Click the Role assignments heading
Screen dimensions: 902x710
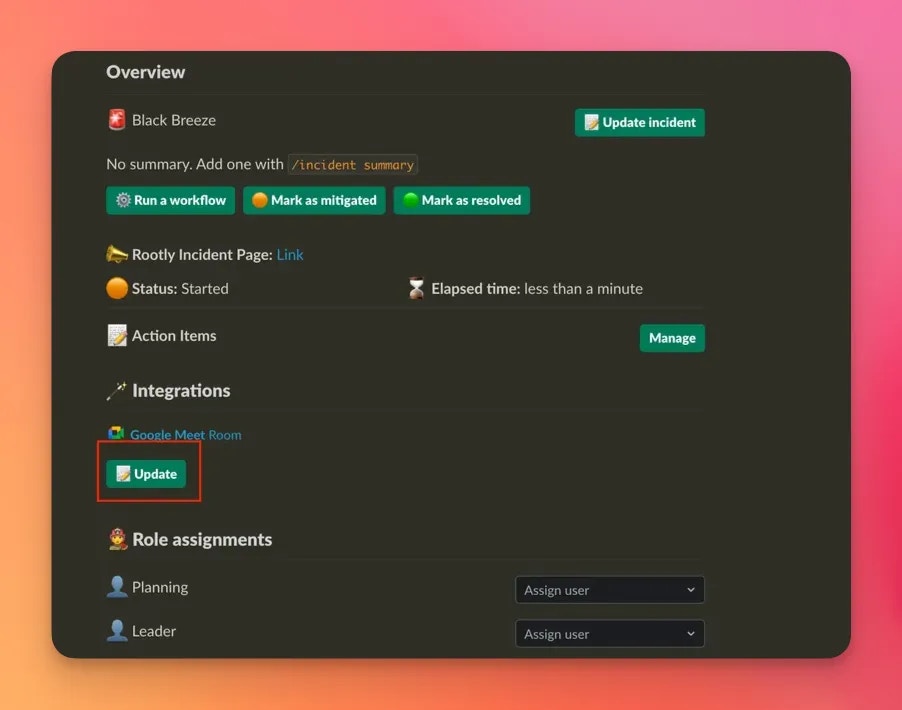click(x=202, y=539)
